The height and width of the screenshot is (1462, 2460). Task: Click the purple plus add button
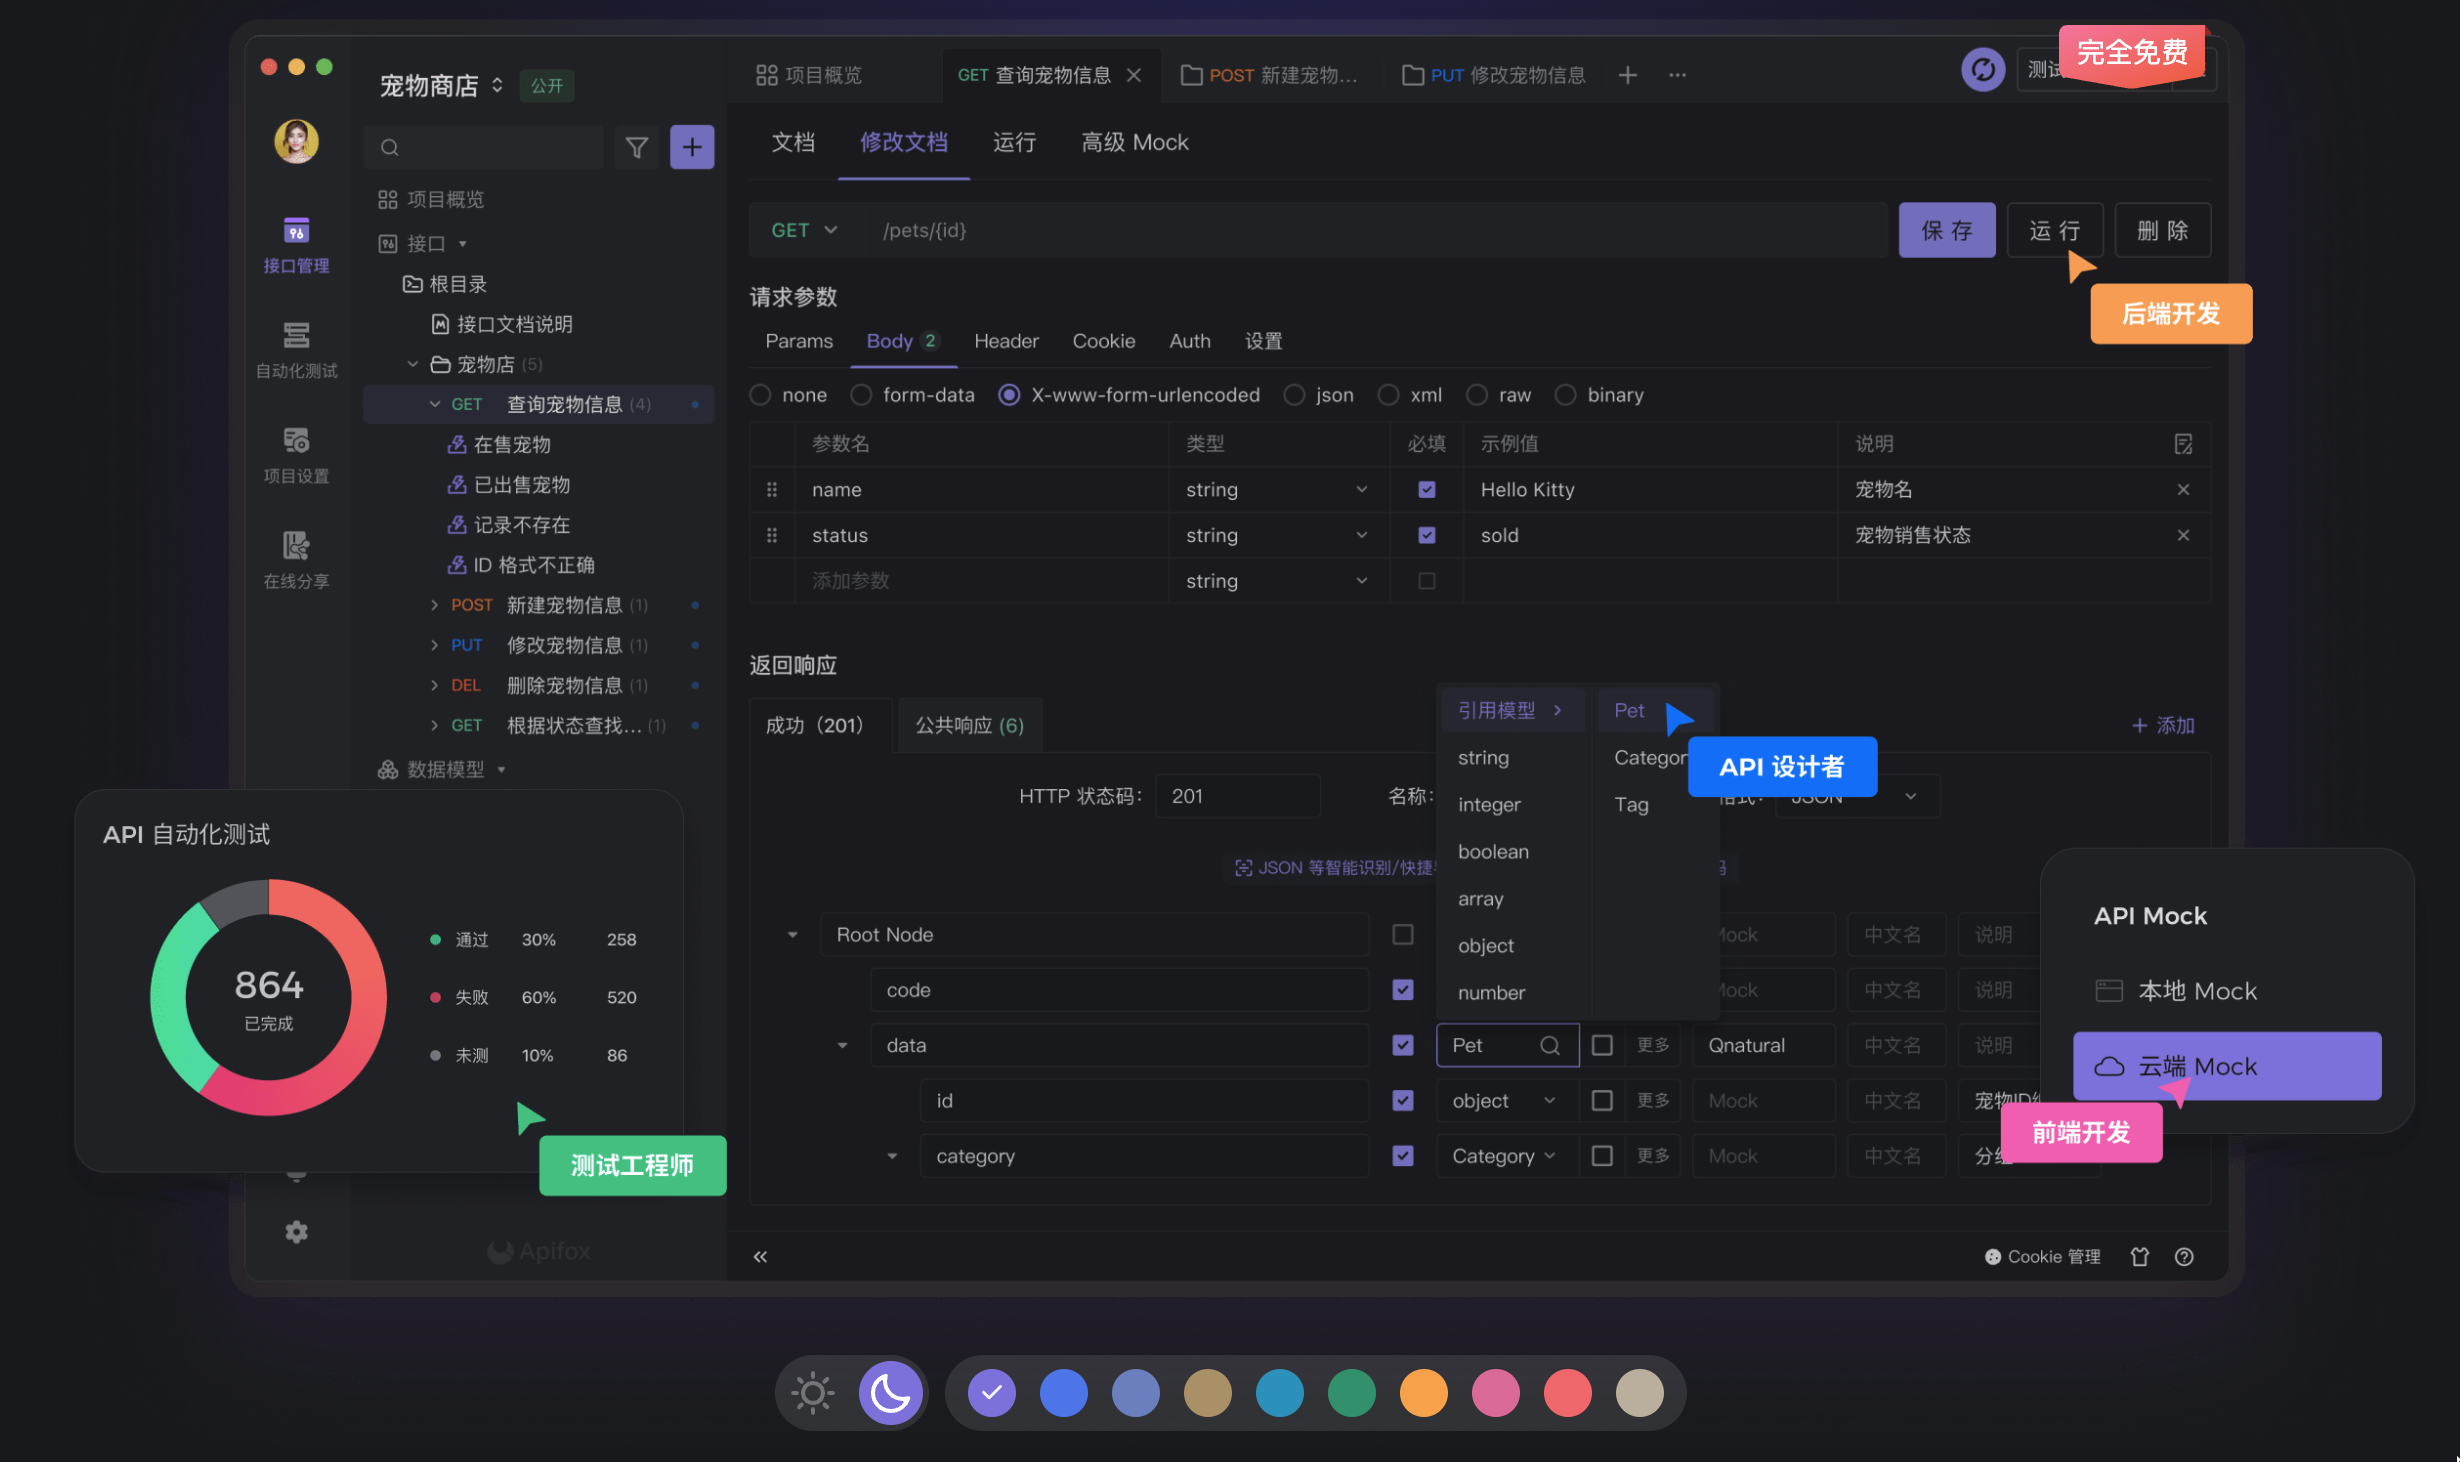692,147
